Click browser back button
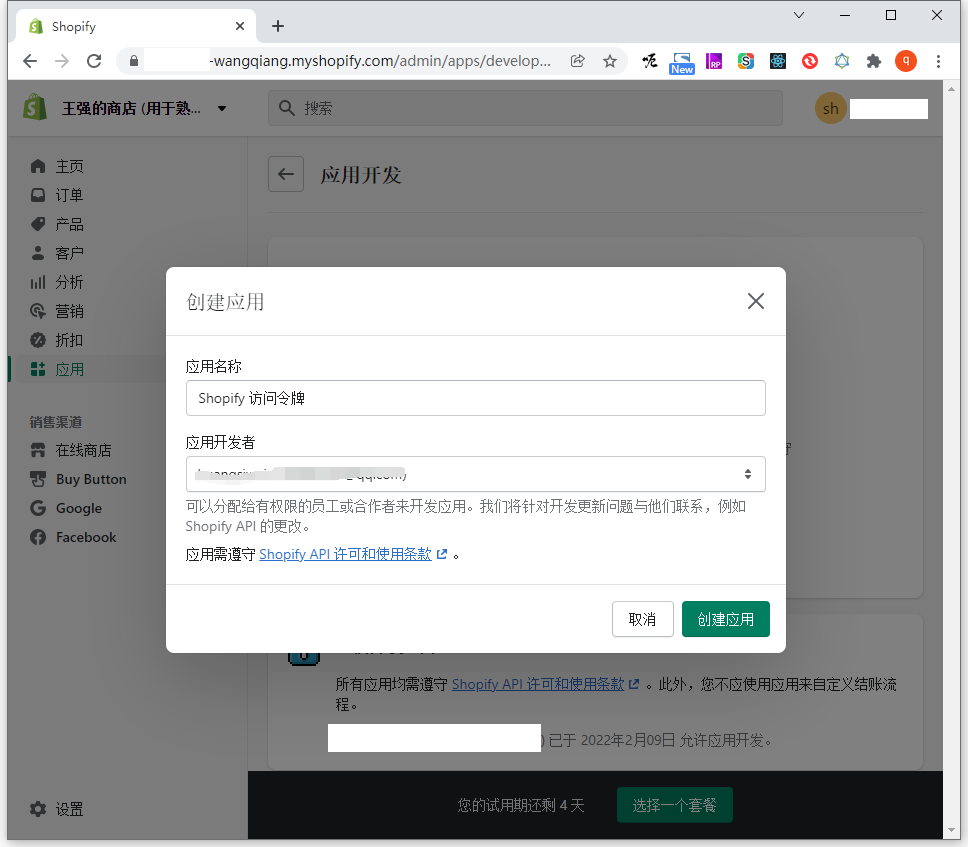The image size is (968, 847). [30, 61]
